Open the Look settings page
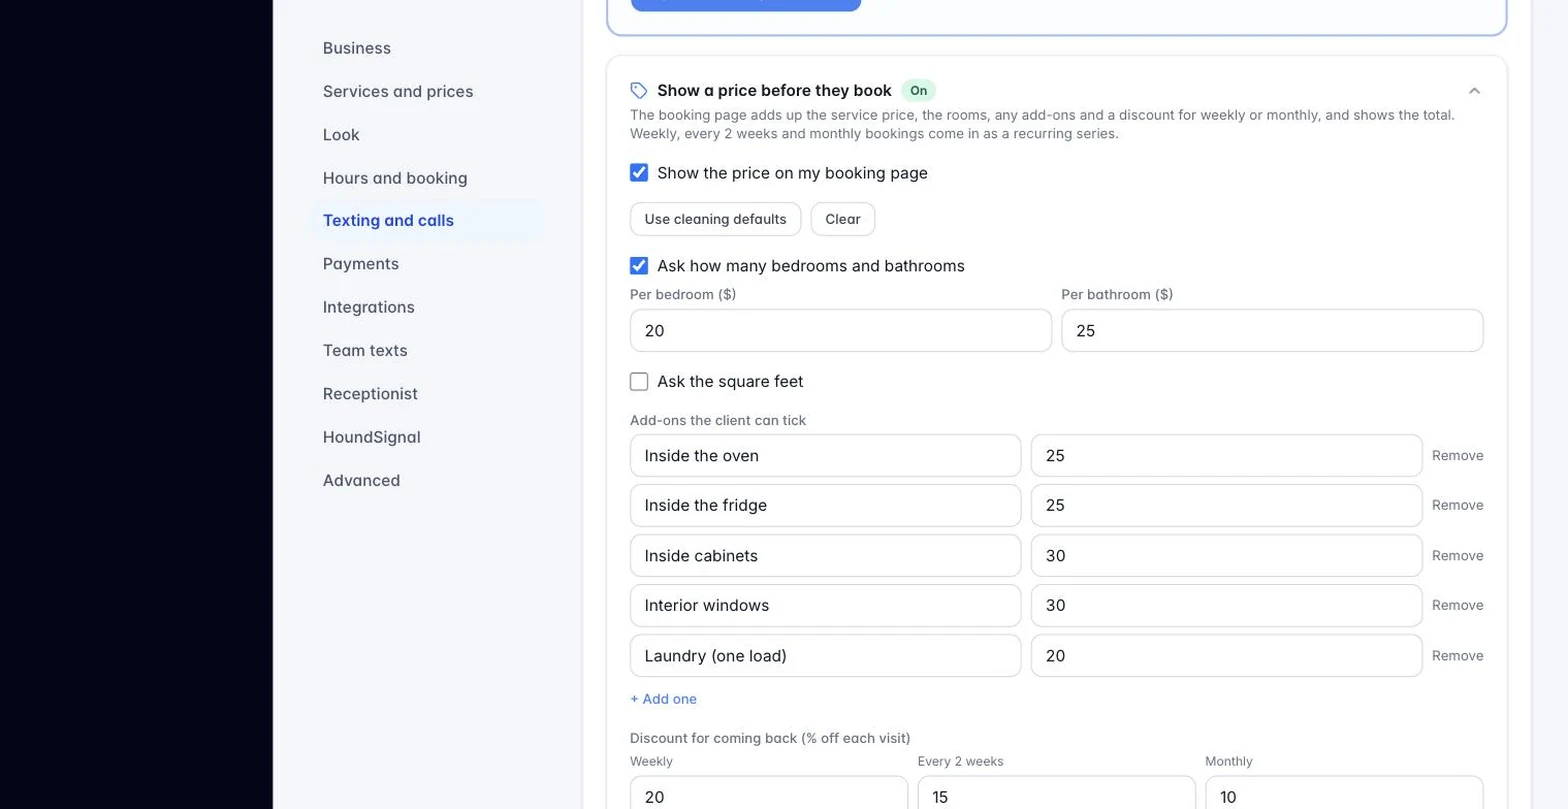This screenshot has width=1568, height=809. (341, 135)
